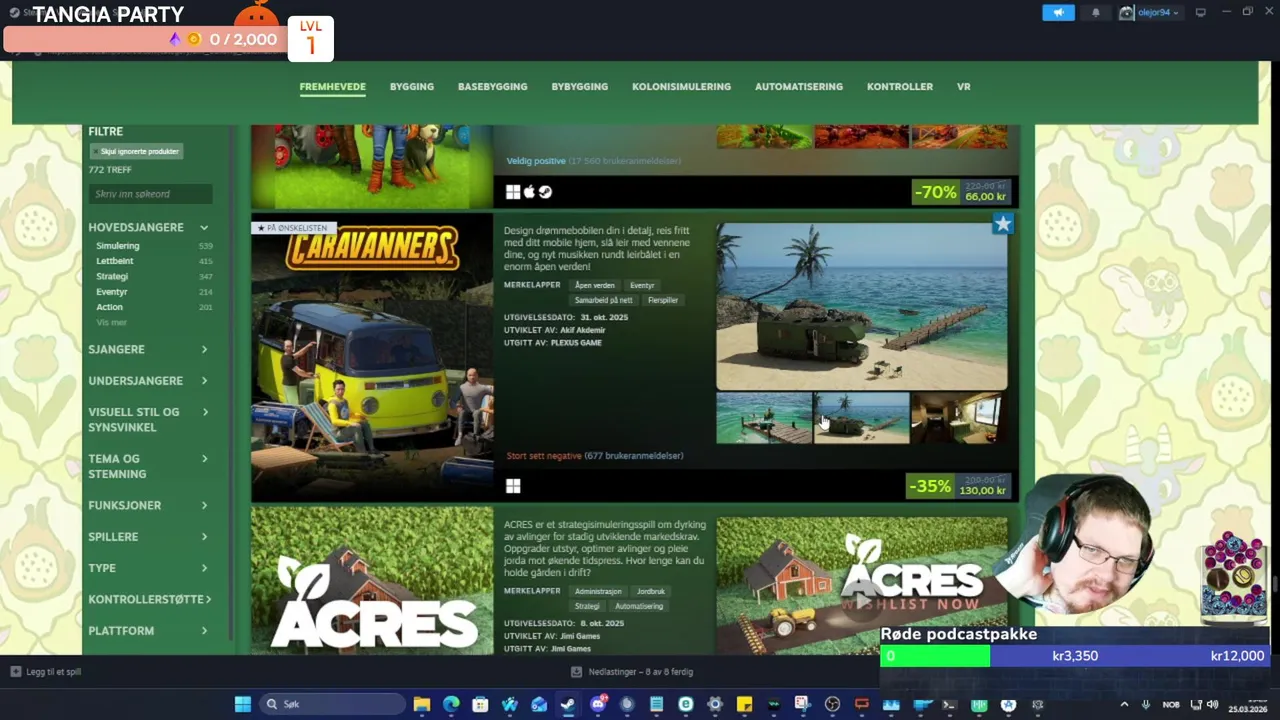Screen dimensions: 1280x720
Task: Click the Skriv inn søkeord filter field
Action: (150, 194)
